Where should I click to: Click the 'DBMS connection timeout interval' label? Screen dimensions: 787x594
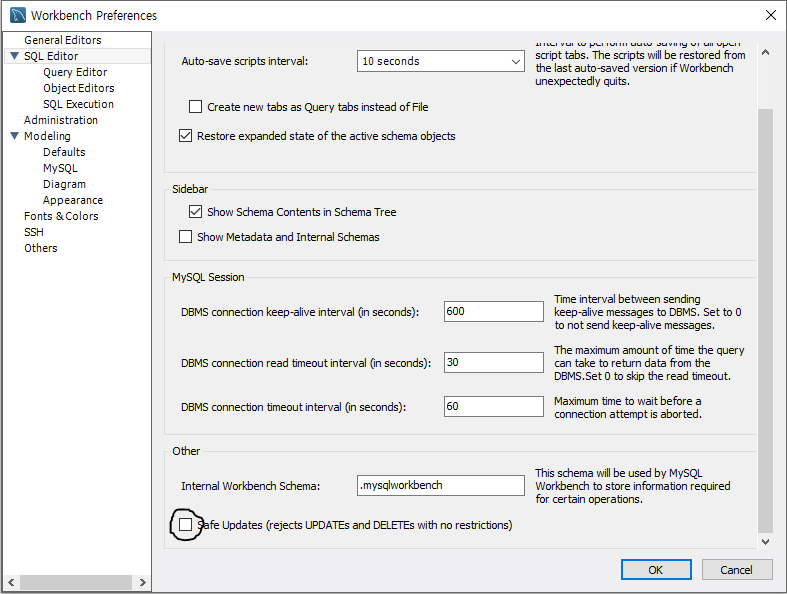294,407
